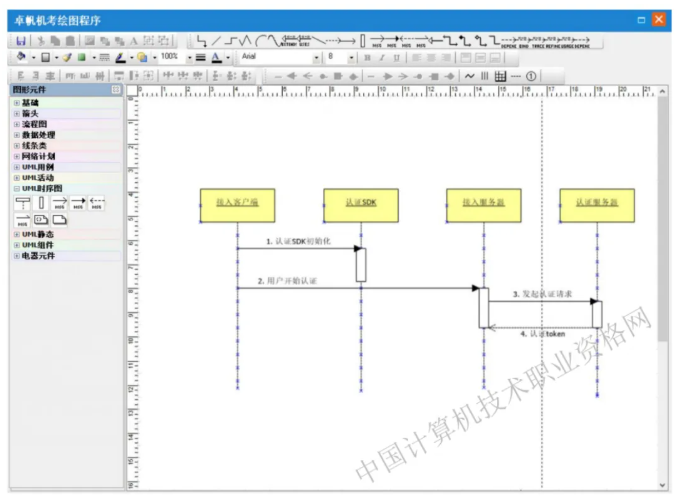
Task: Click the 接入服务器 lifeline box
Action: click(483, 203)
